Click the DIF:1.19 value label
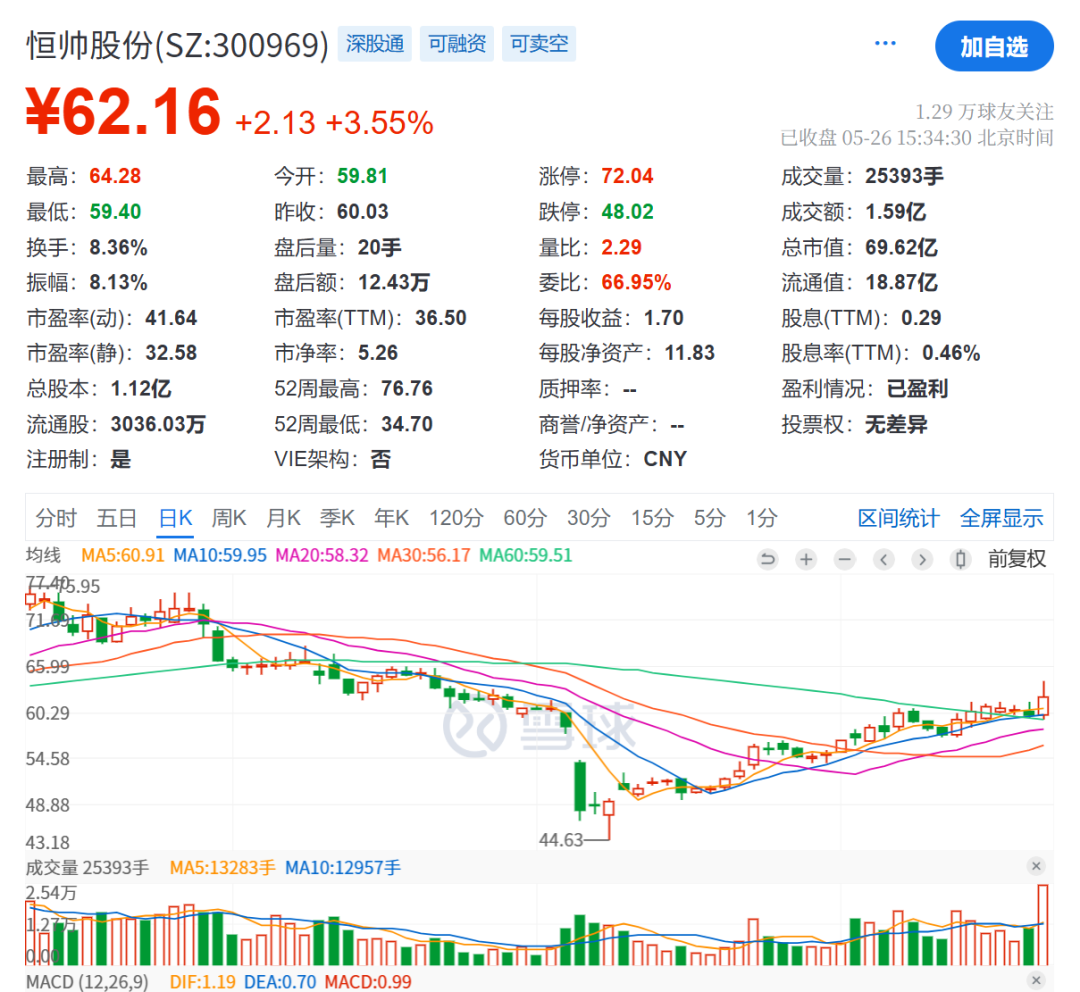 (x=203, y=982)
